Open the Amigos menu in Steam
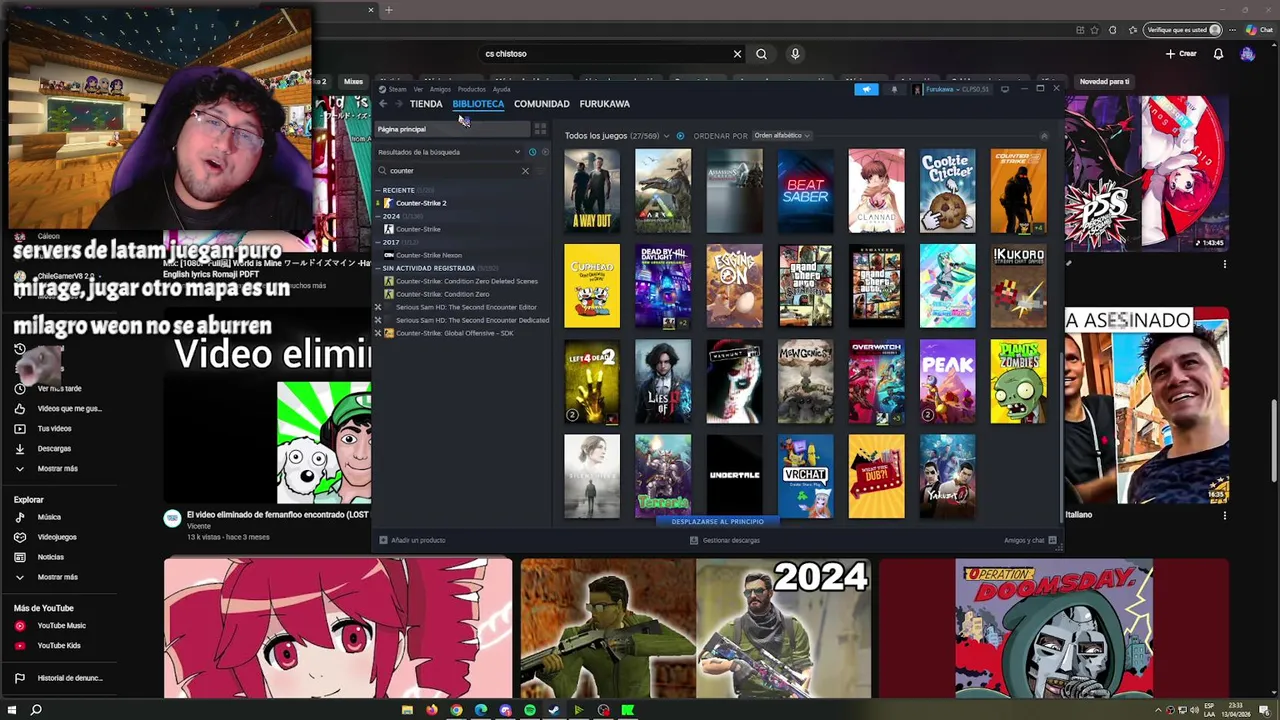This screenshot has height=720, width=1280. pyautogui.click(x=440, y=89)
